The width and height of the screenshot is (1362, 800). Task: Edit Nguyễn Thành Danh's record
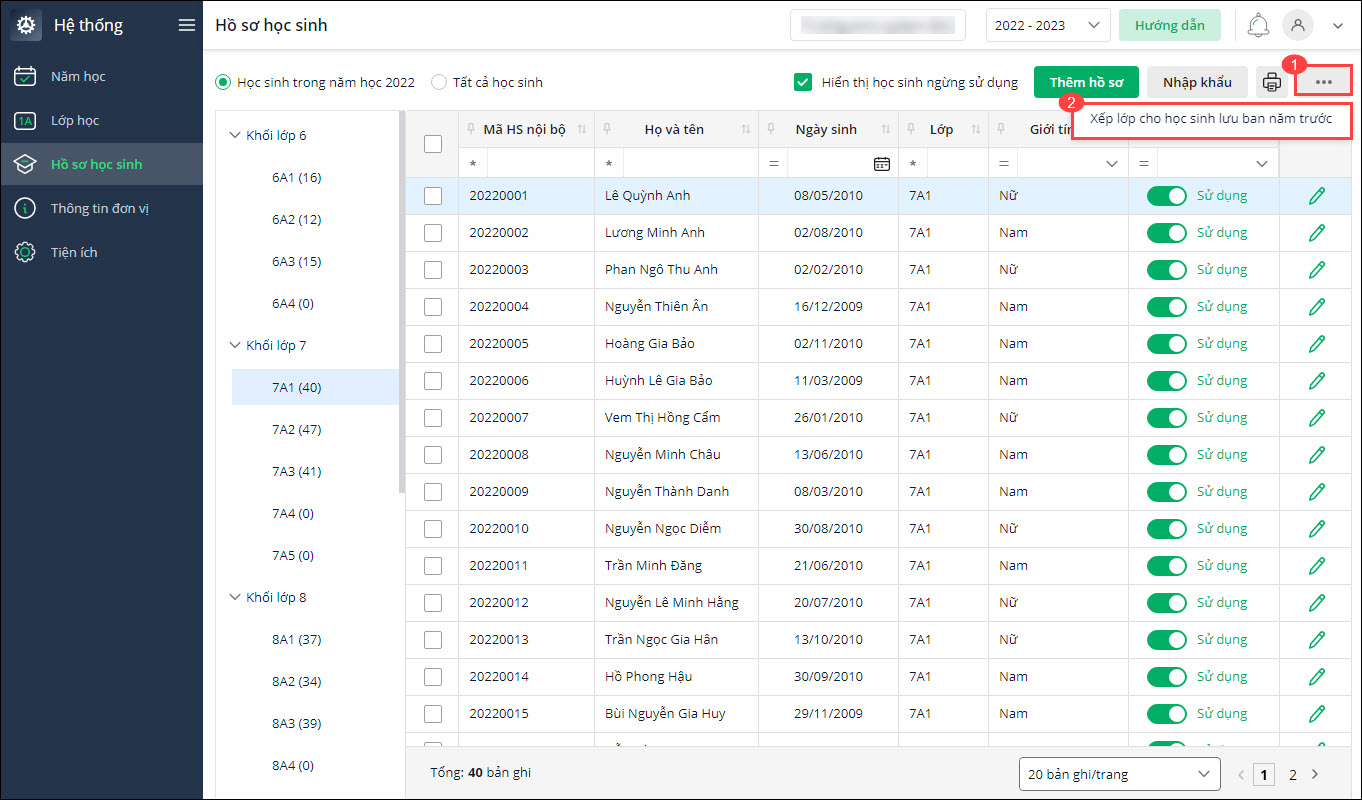[1317, 492]
